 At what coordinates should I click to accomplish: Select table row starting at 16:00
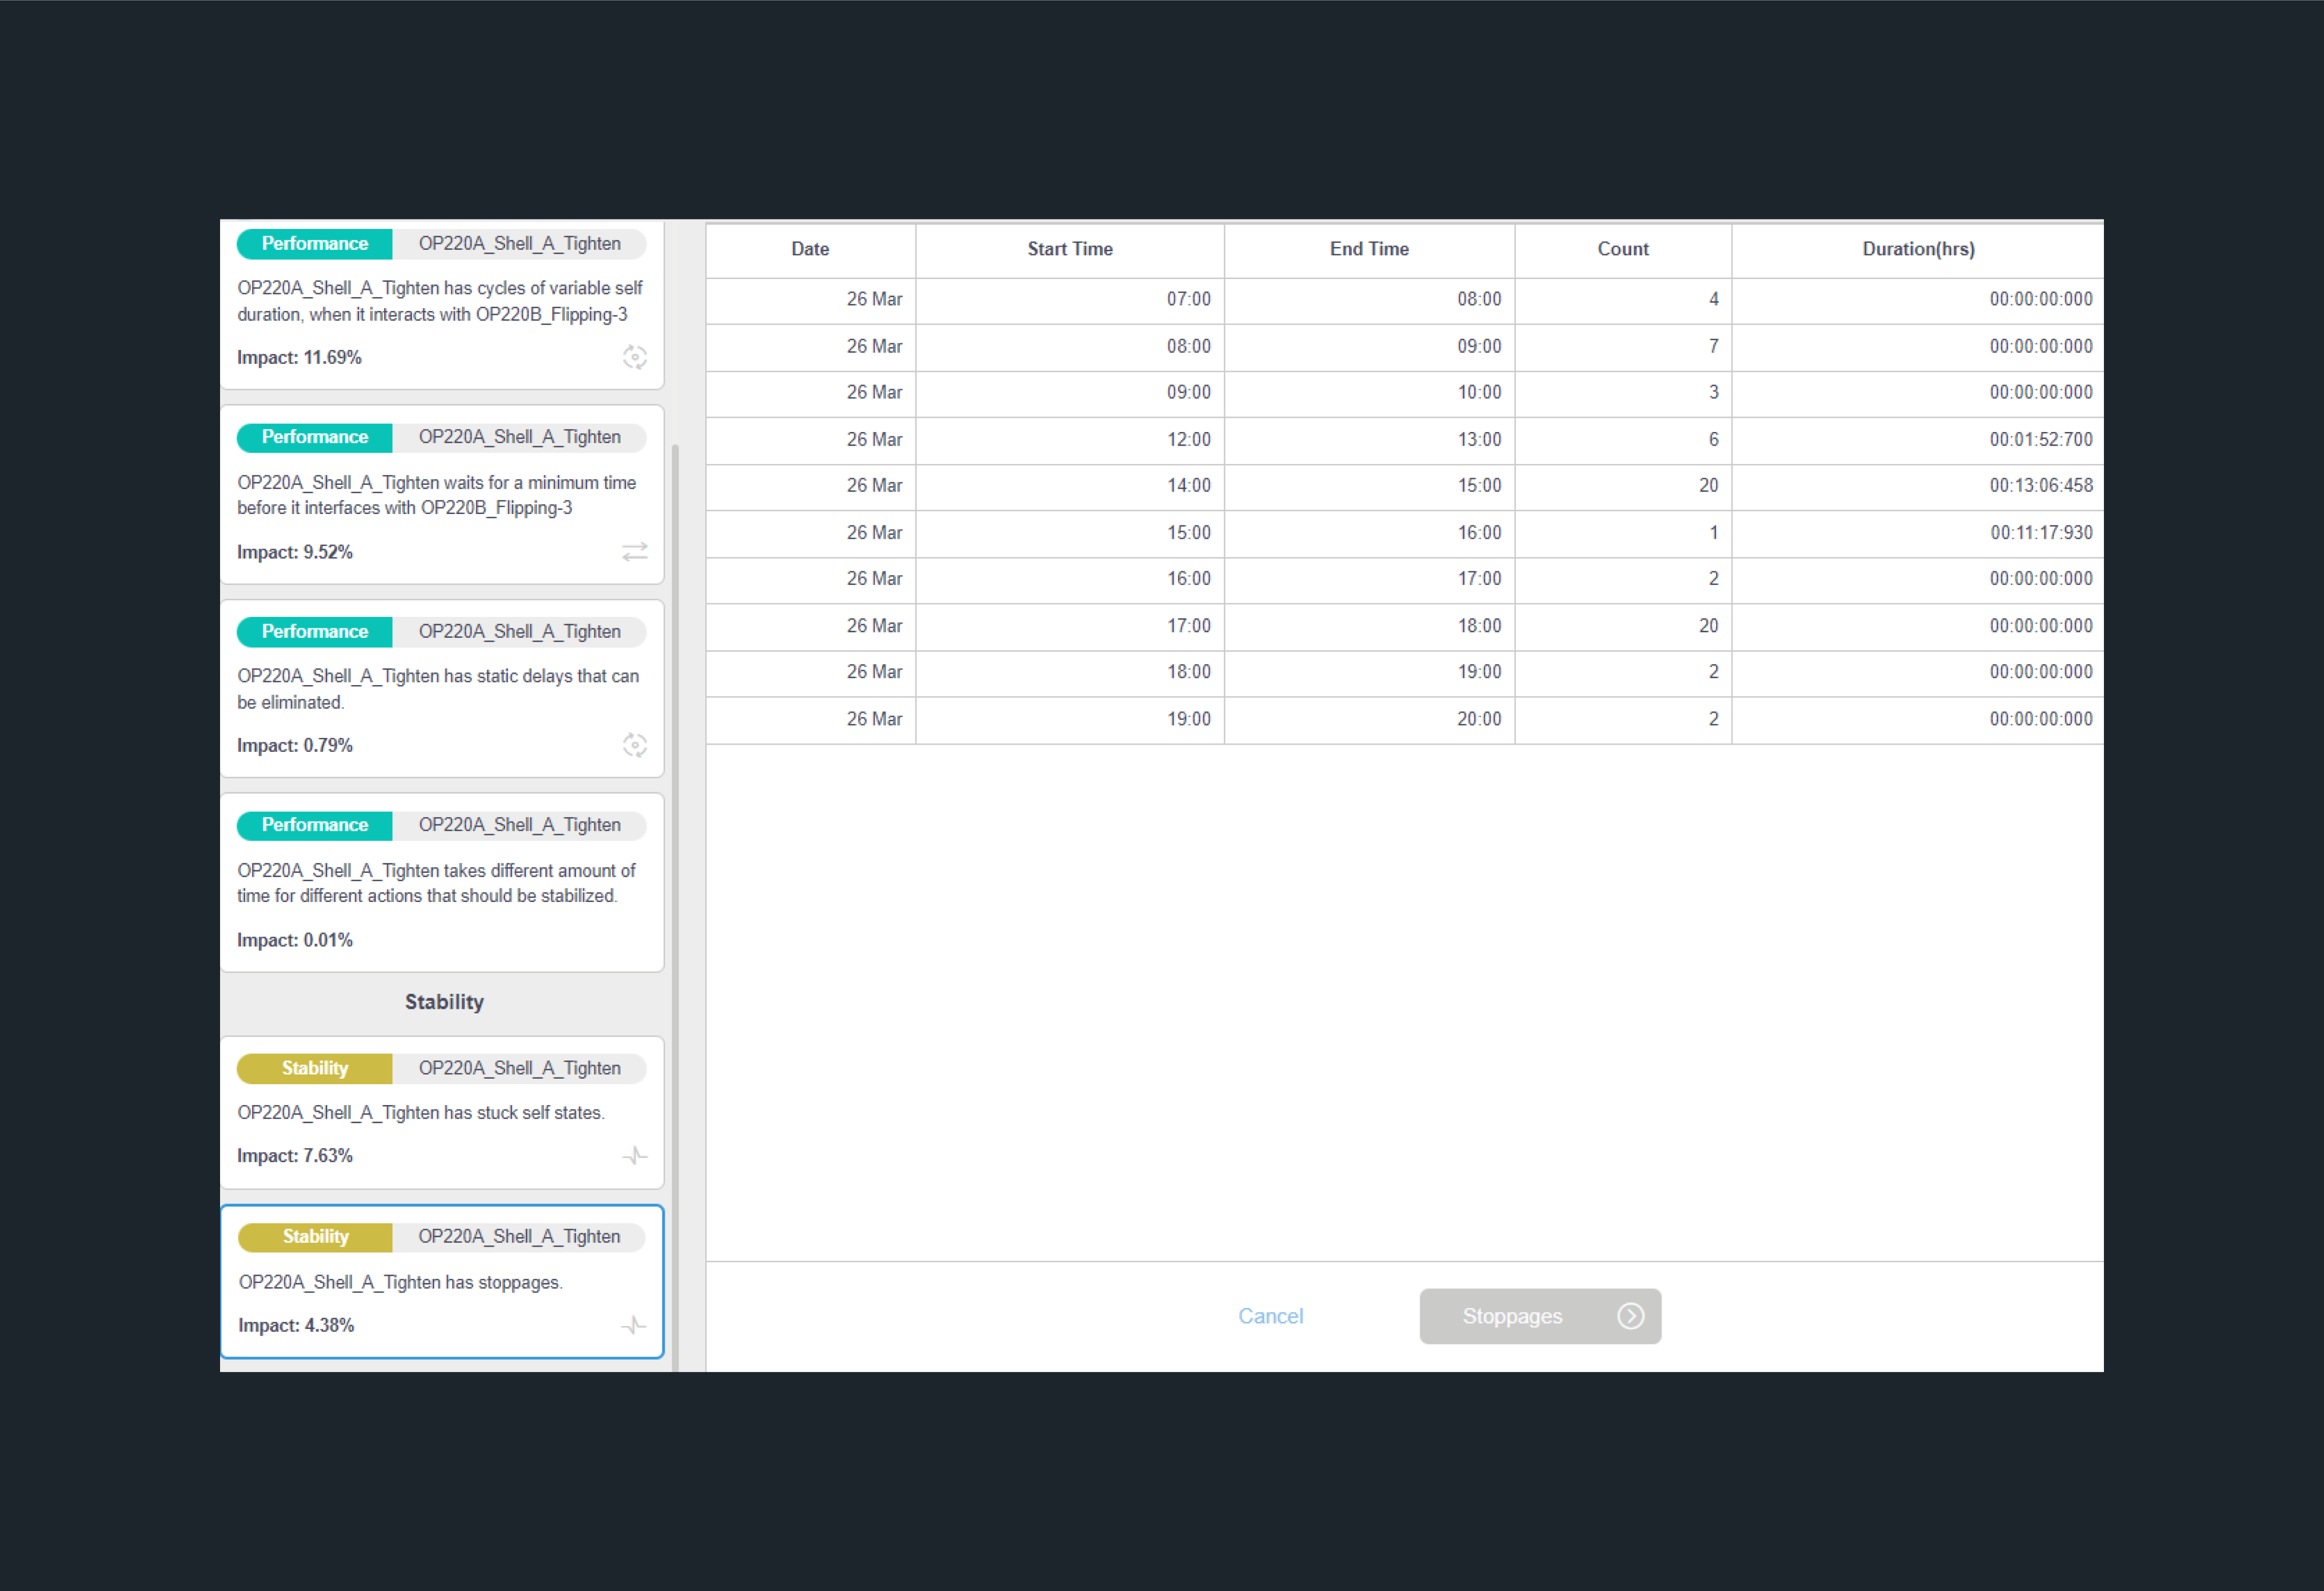1405,579
